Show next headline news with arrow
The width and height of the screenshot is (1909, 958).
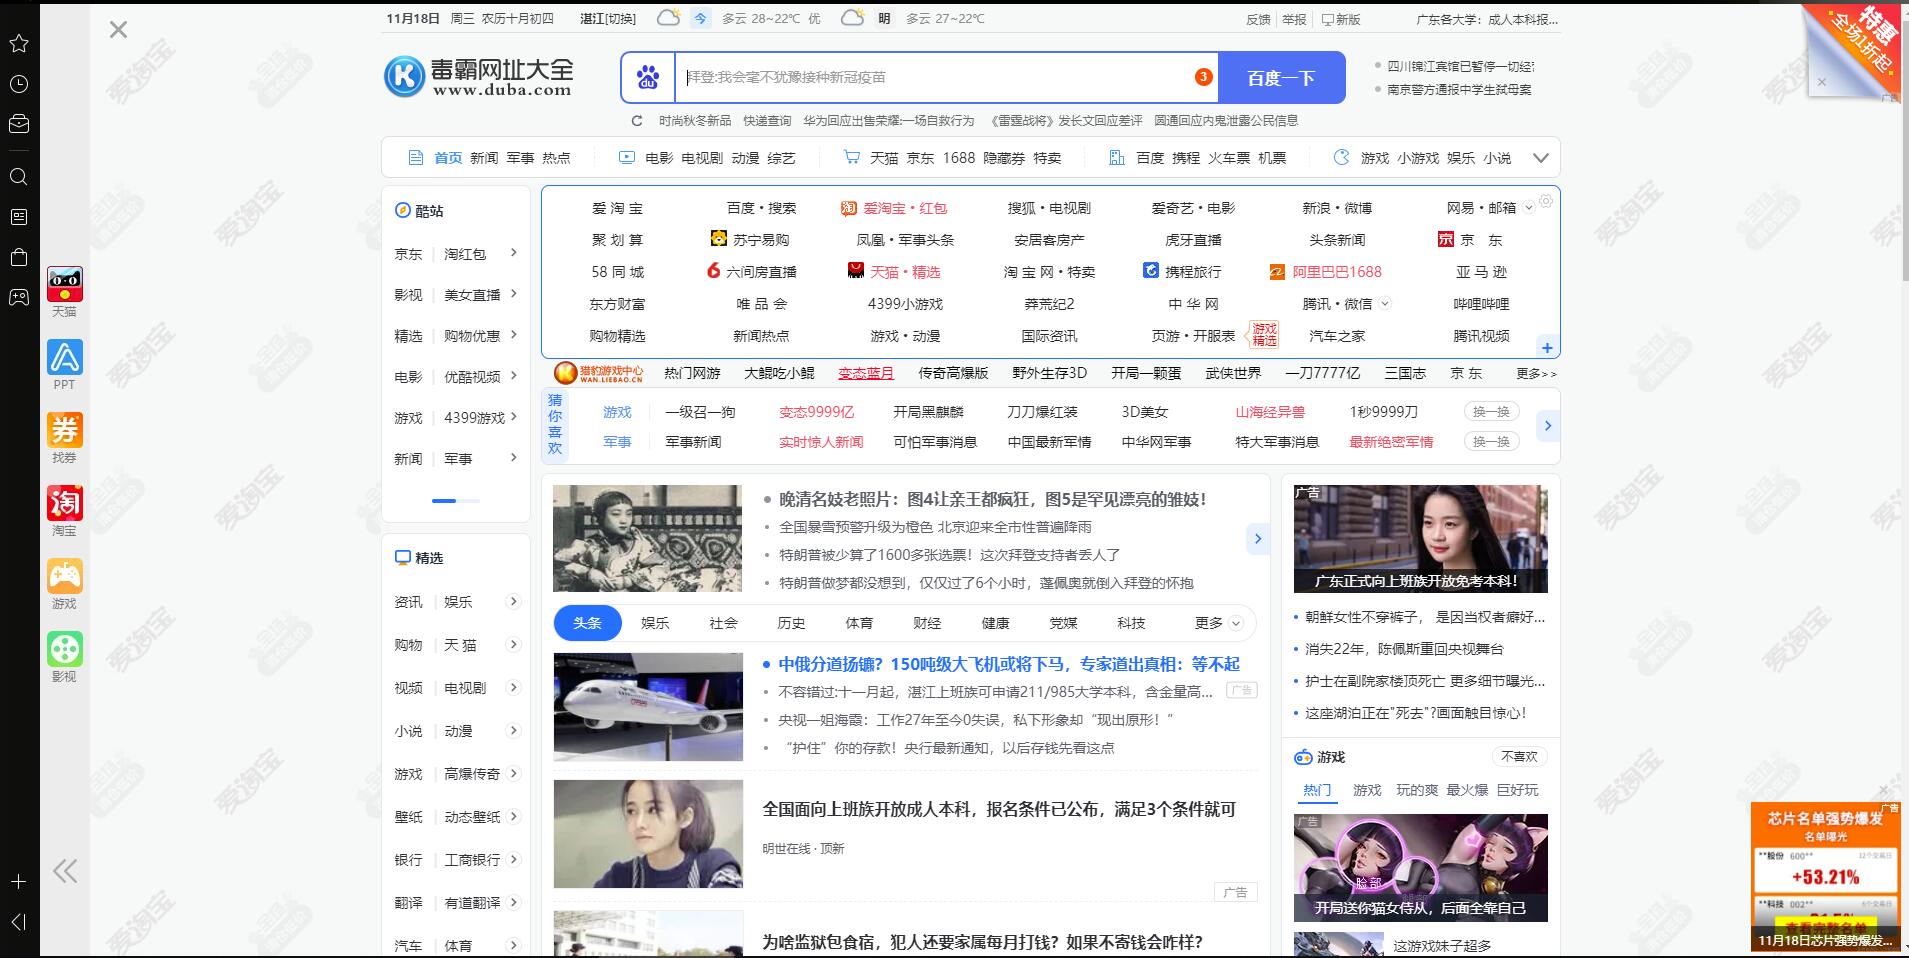[1257, 539]
